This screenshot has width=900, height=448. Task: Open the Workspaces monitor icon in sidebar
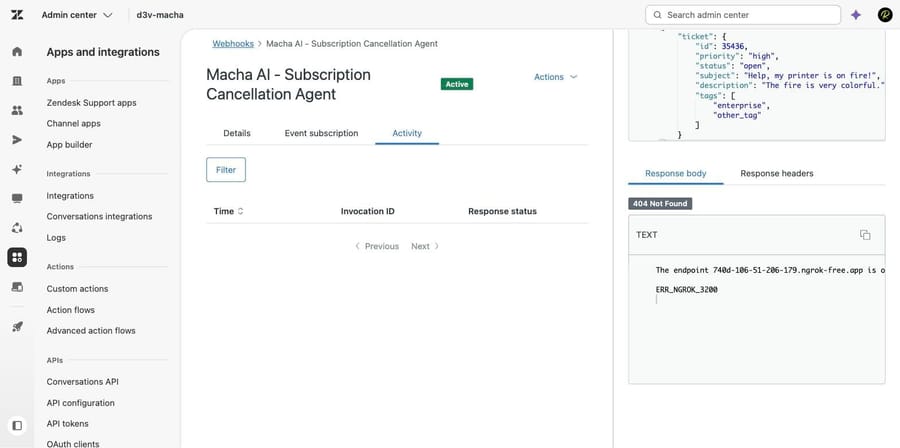point(17,198)
